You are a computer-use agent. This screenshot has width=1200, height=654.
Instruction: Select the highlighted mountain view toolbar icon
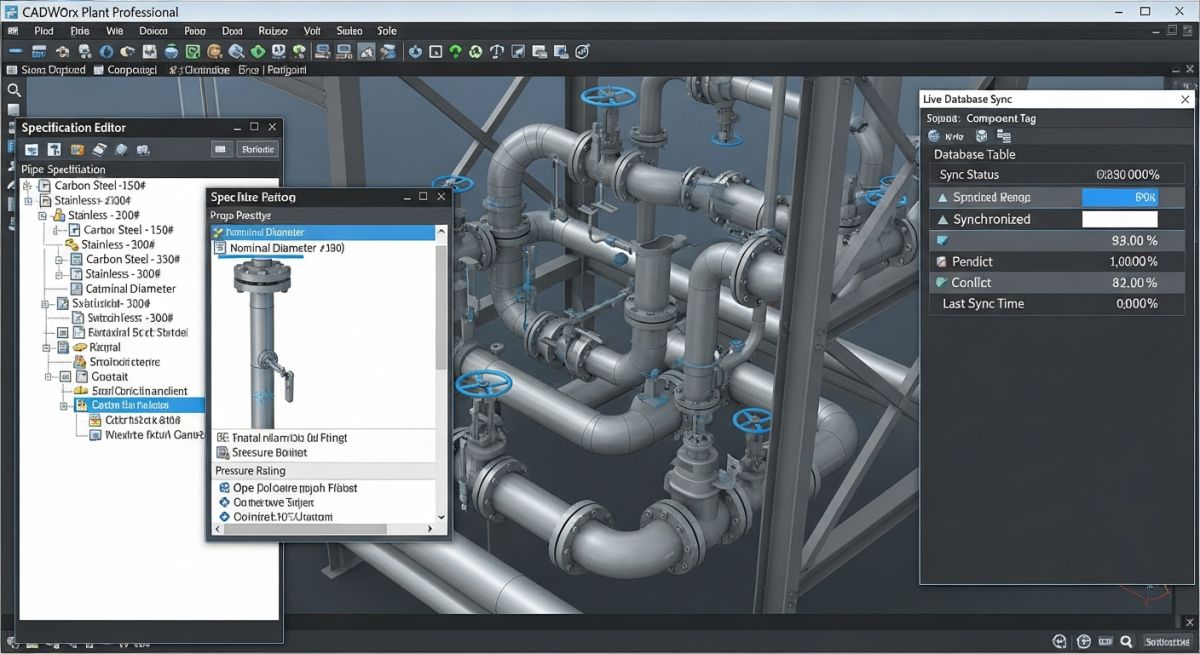coord(368,51)
